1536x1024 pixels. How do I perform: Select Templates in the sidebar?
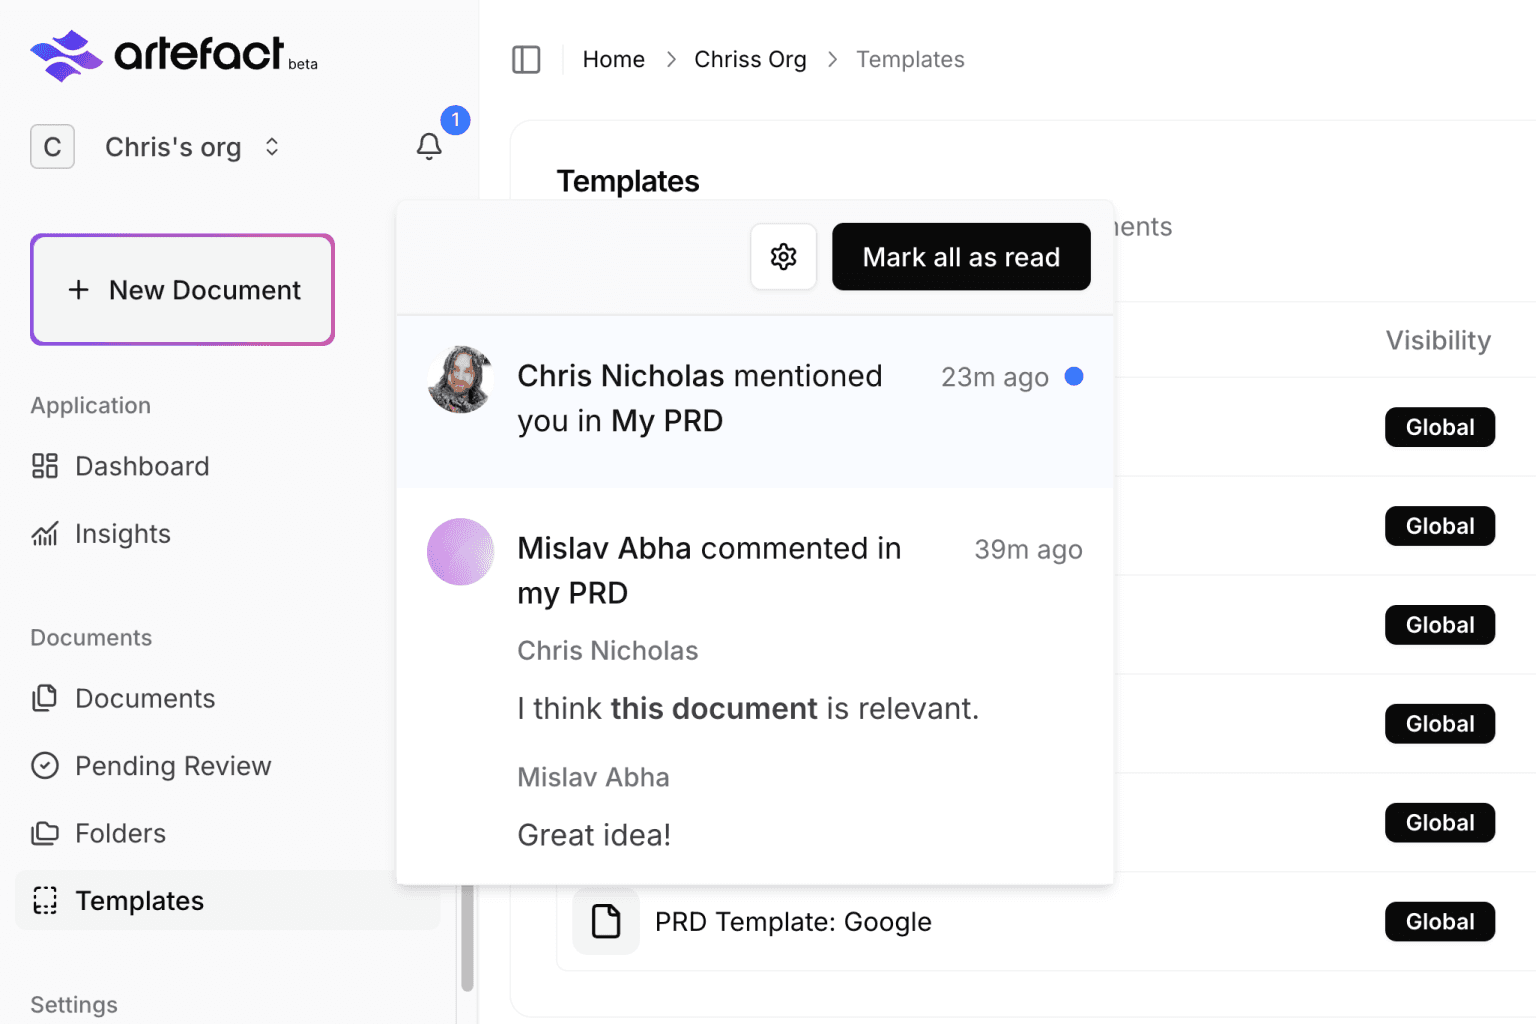pos(139,901)
